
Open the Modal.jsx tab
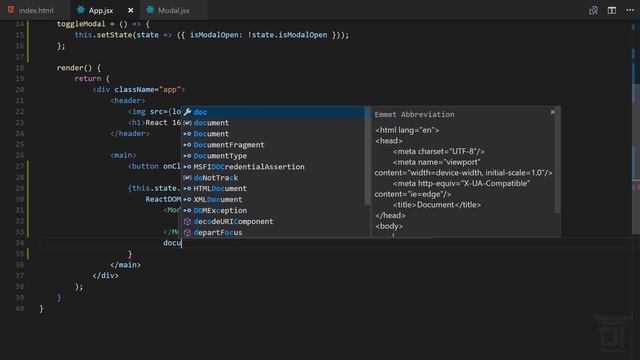pyautogui.click(x=173, y=10)
